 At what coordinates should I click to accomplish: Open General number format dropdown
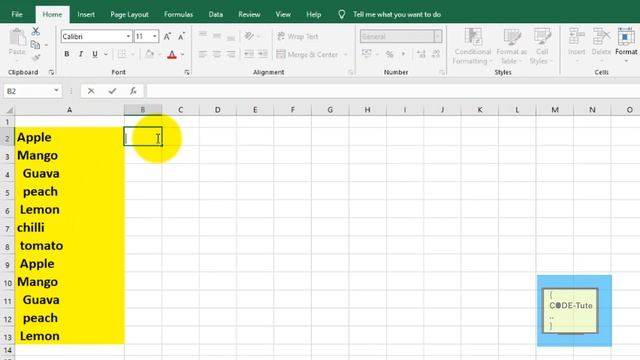click(438, 36)
